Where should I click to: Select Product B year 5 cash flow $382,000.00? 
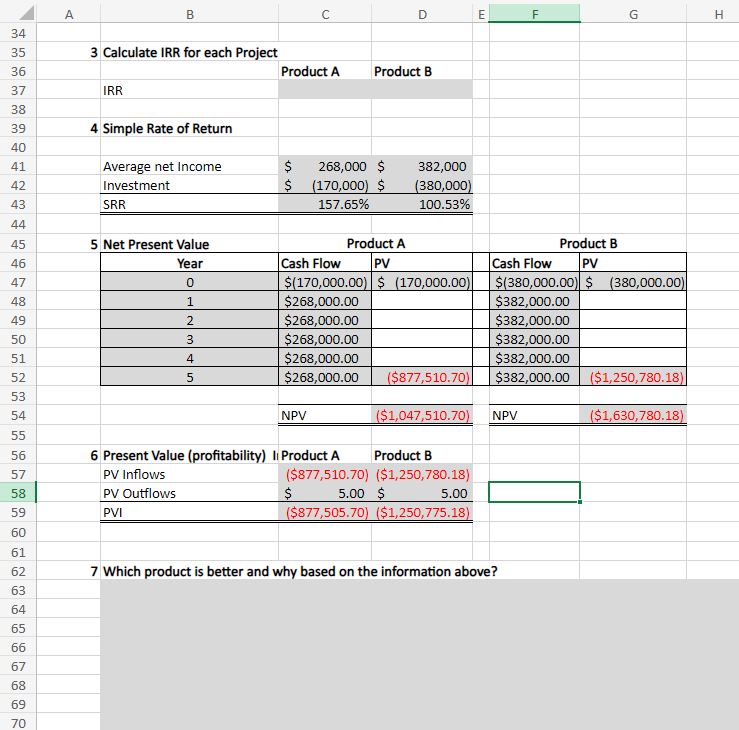pyautogui.click(x=534, y=377)
